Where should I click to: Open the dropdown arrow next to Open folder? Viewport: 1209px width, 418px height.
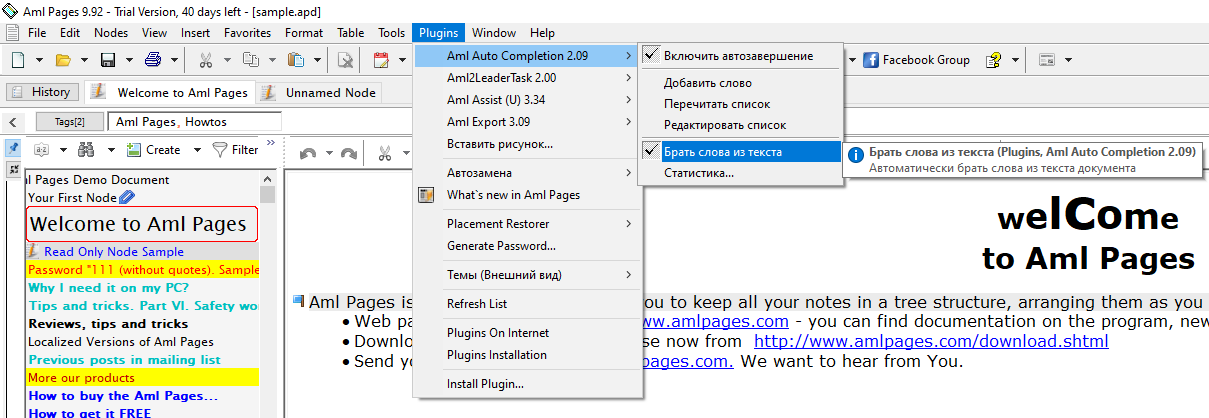click(84, 60)
